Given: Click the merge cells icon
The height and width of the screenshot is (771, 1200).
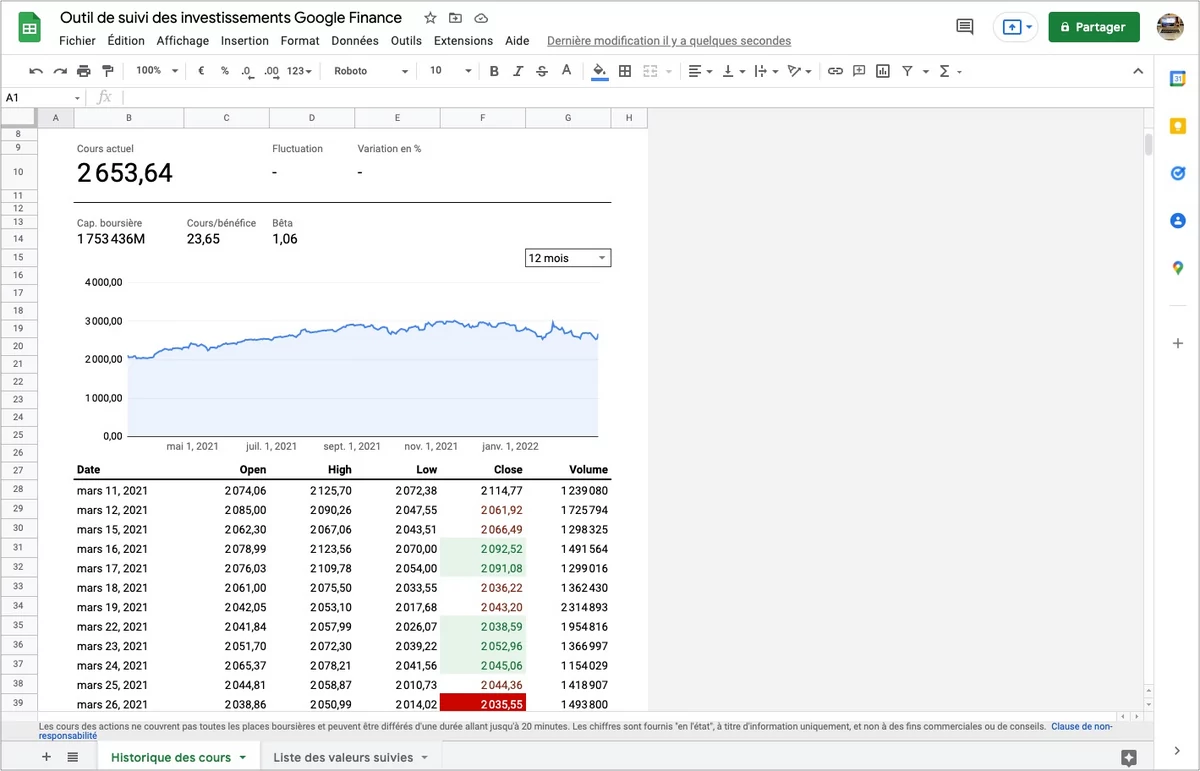Looking at the screenshot, I should click(x=650, y=71).
